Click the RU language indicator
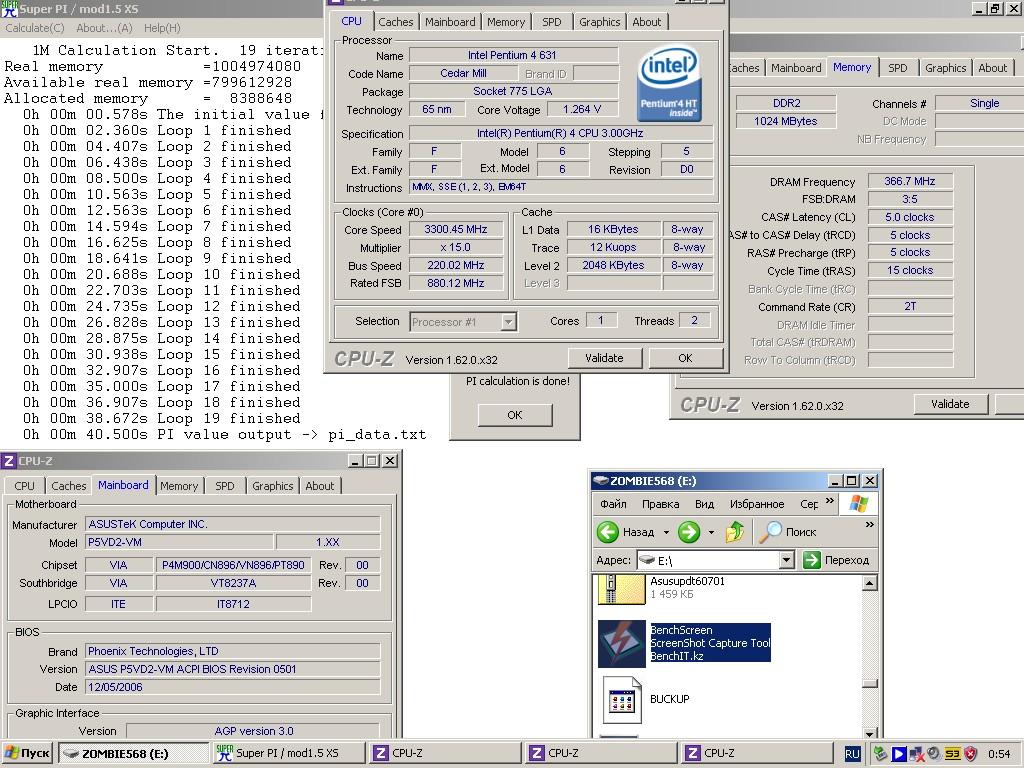The height and width of the screenshot is (768, 1024). (x=852, y=754)
